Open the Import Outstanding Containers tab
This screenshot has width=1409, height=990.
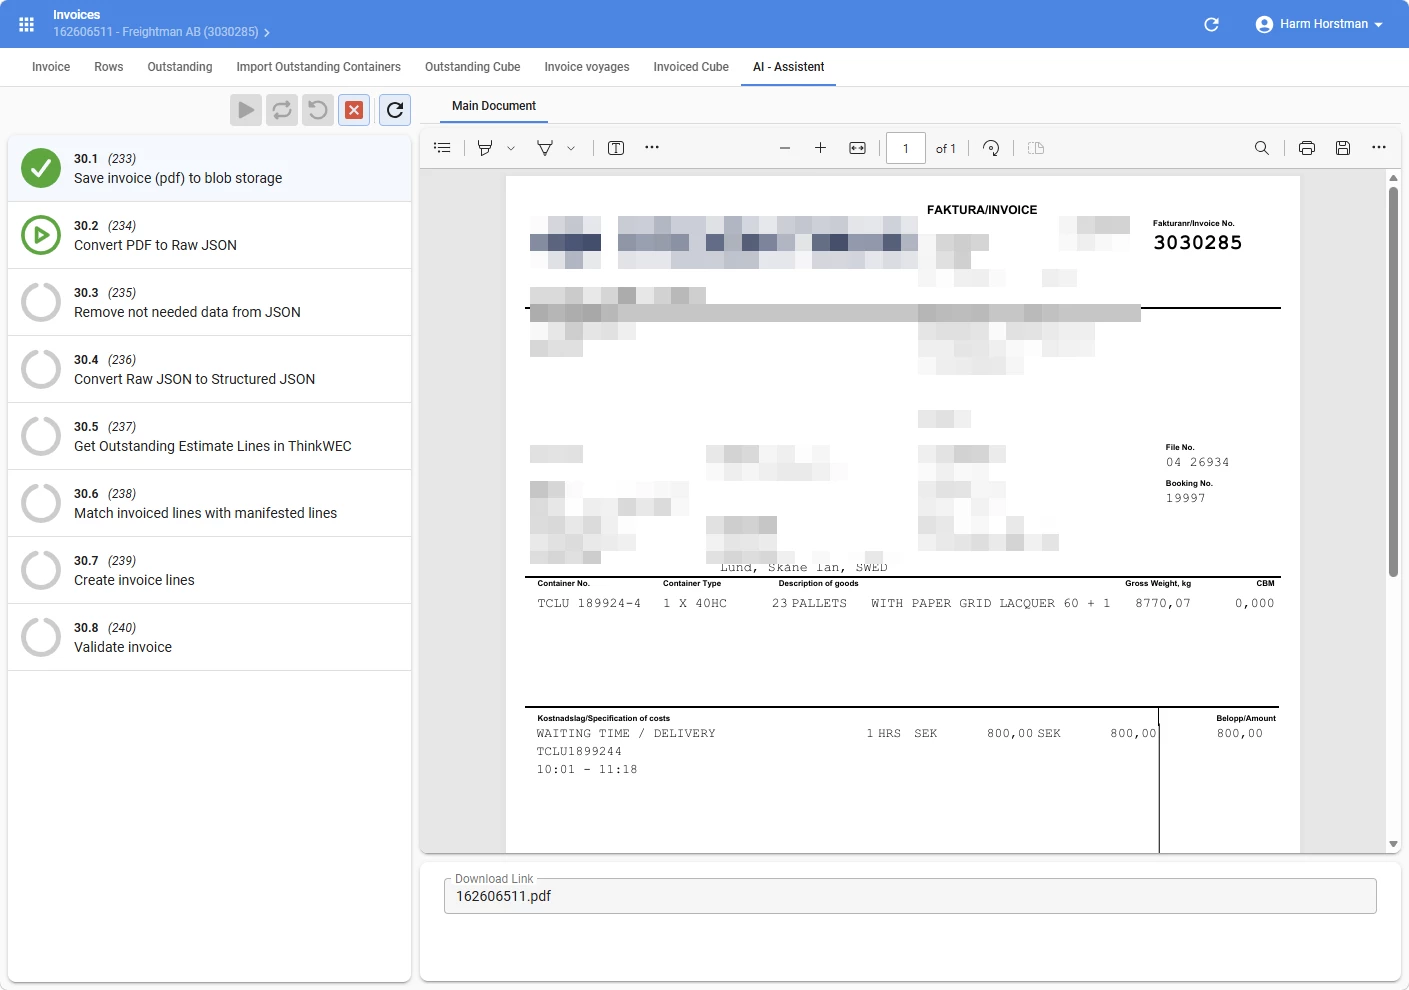pos(319,67)
